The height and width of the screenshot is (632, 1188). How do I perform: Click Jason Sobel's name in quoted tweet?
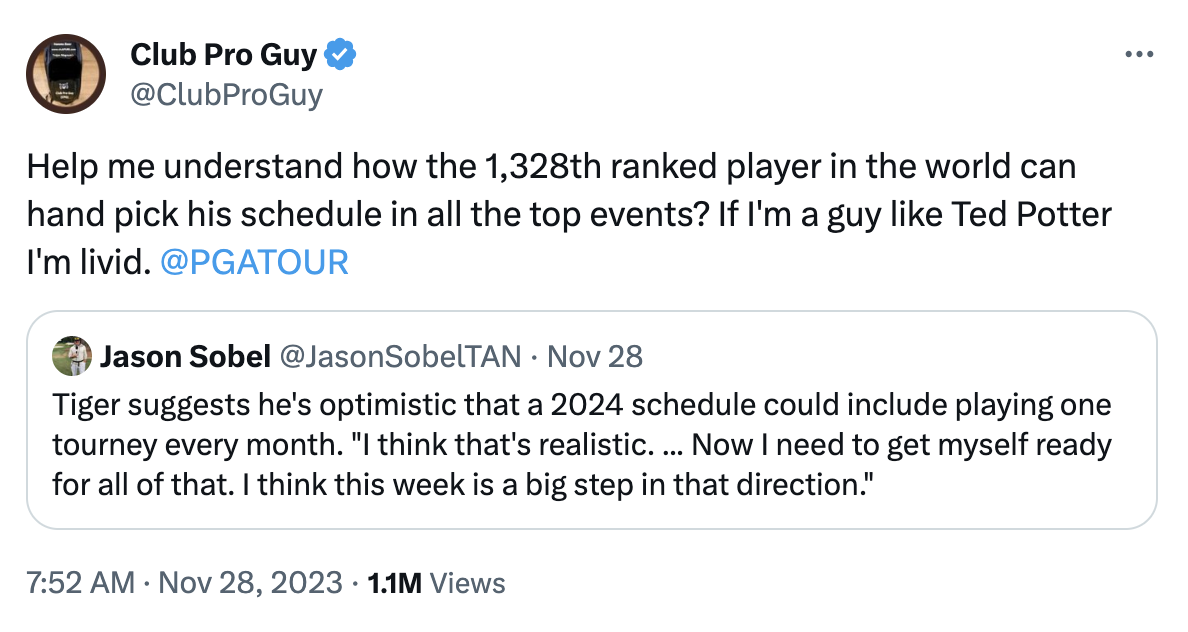pos(186,356)
